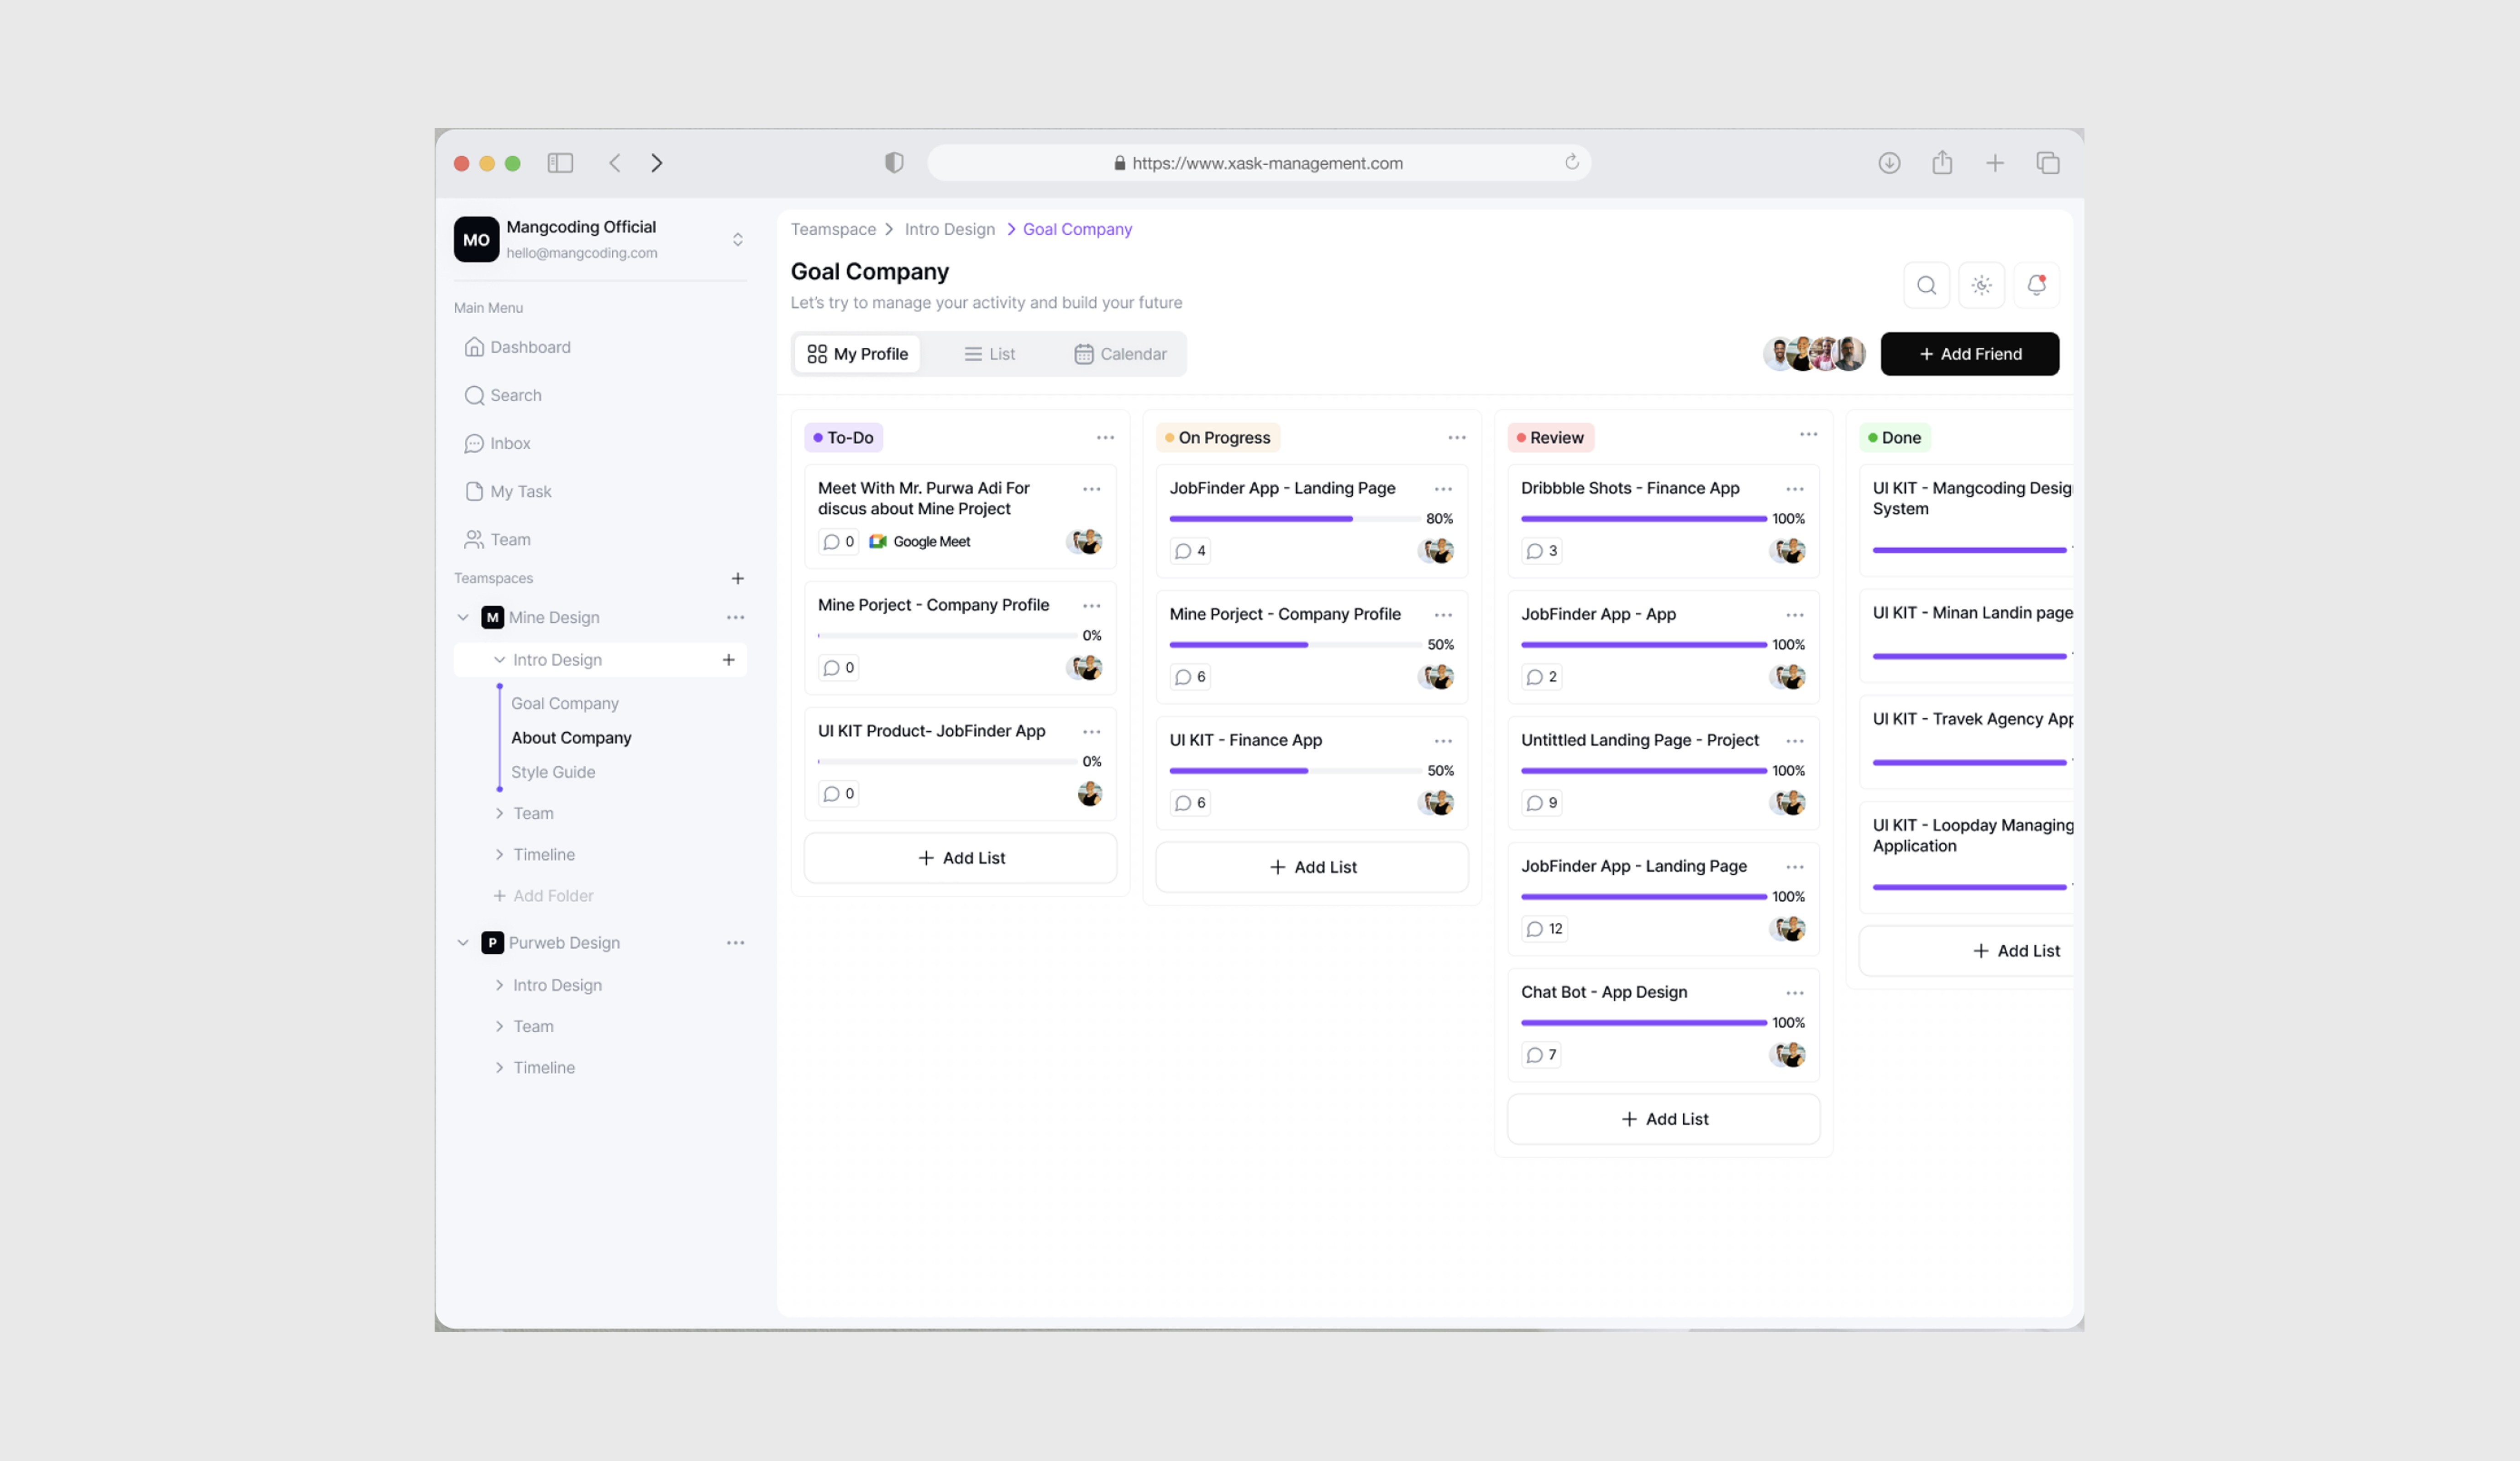The height and width of the screenshot is (1461, 2520).
Task: Open options for Dribbble Shots - Finance App card
Action: (x=1795, y=489)
